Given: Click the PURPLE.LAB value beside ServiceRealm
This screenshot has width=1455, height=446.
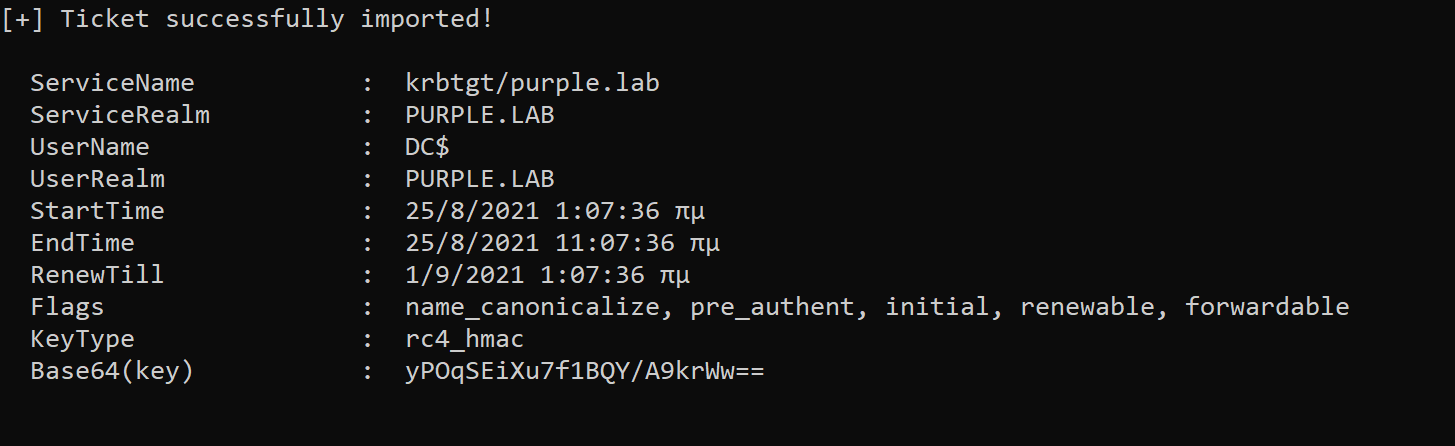Looking at the screenshot, I should (x=479, y=115).
